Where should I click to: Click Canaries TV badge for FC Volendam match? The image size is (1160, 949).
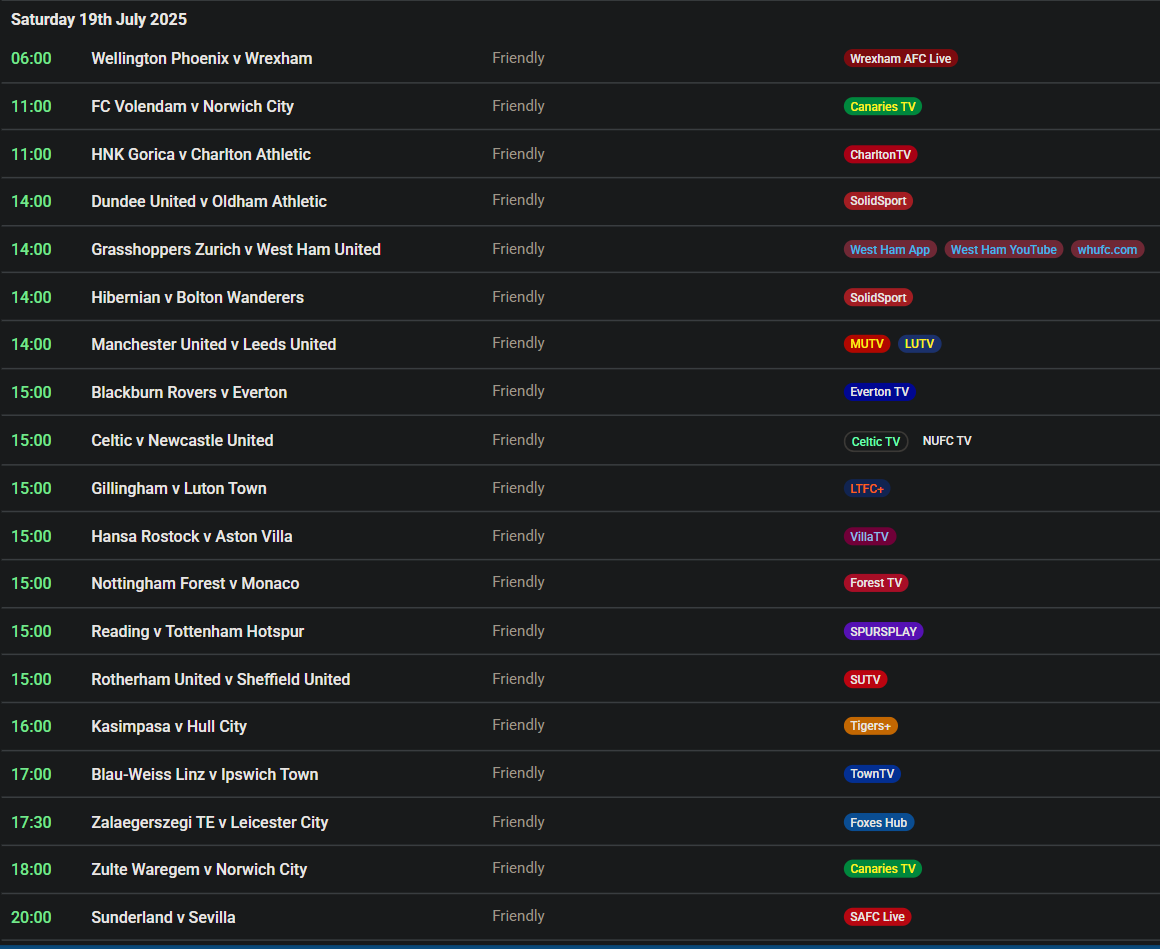(883, 107)
